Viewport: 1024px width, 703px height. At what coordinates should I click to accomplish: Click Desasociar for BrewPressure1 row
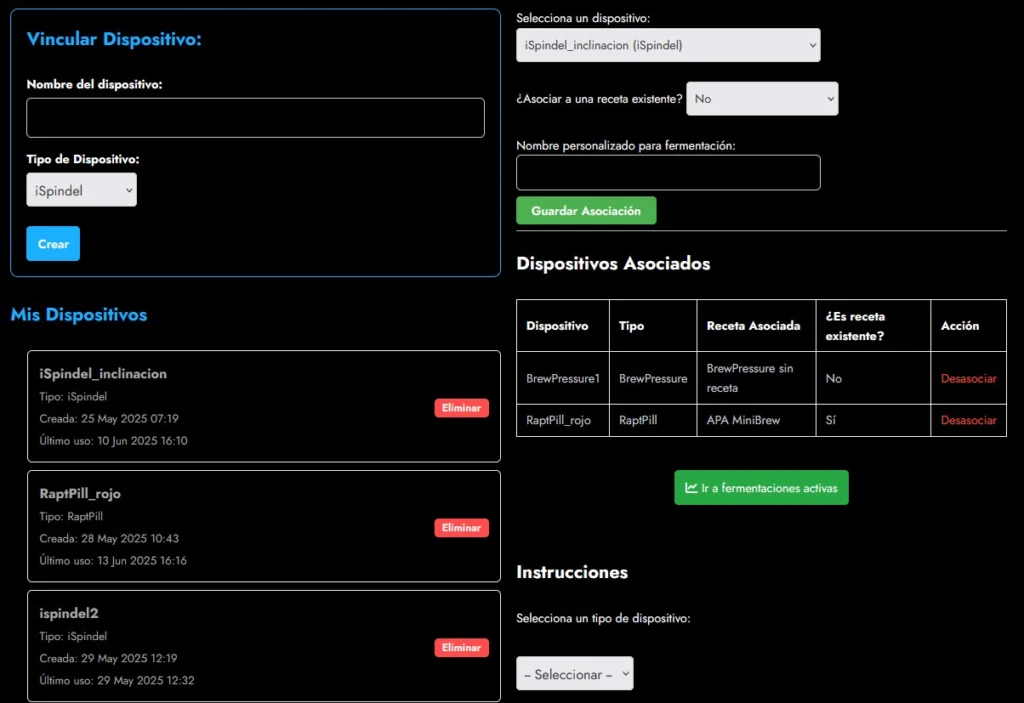coord(968,379)
